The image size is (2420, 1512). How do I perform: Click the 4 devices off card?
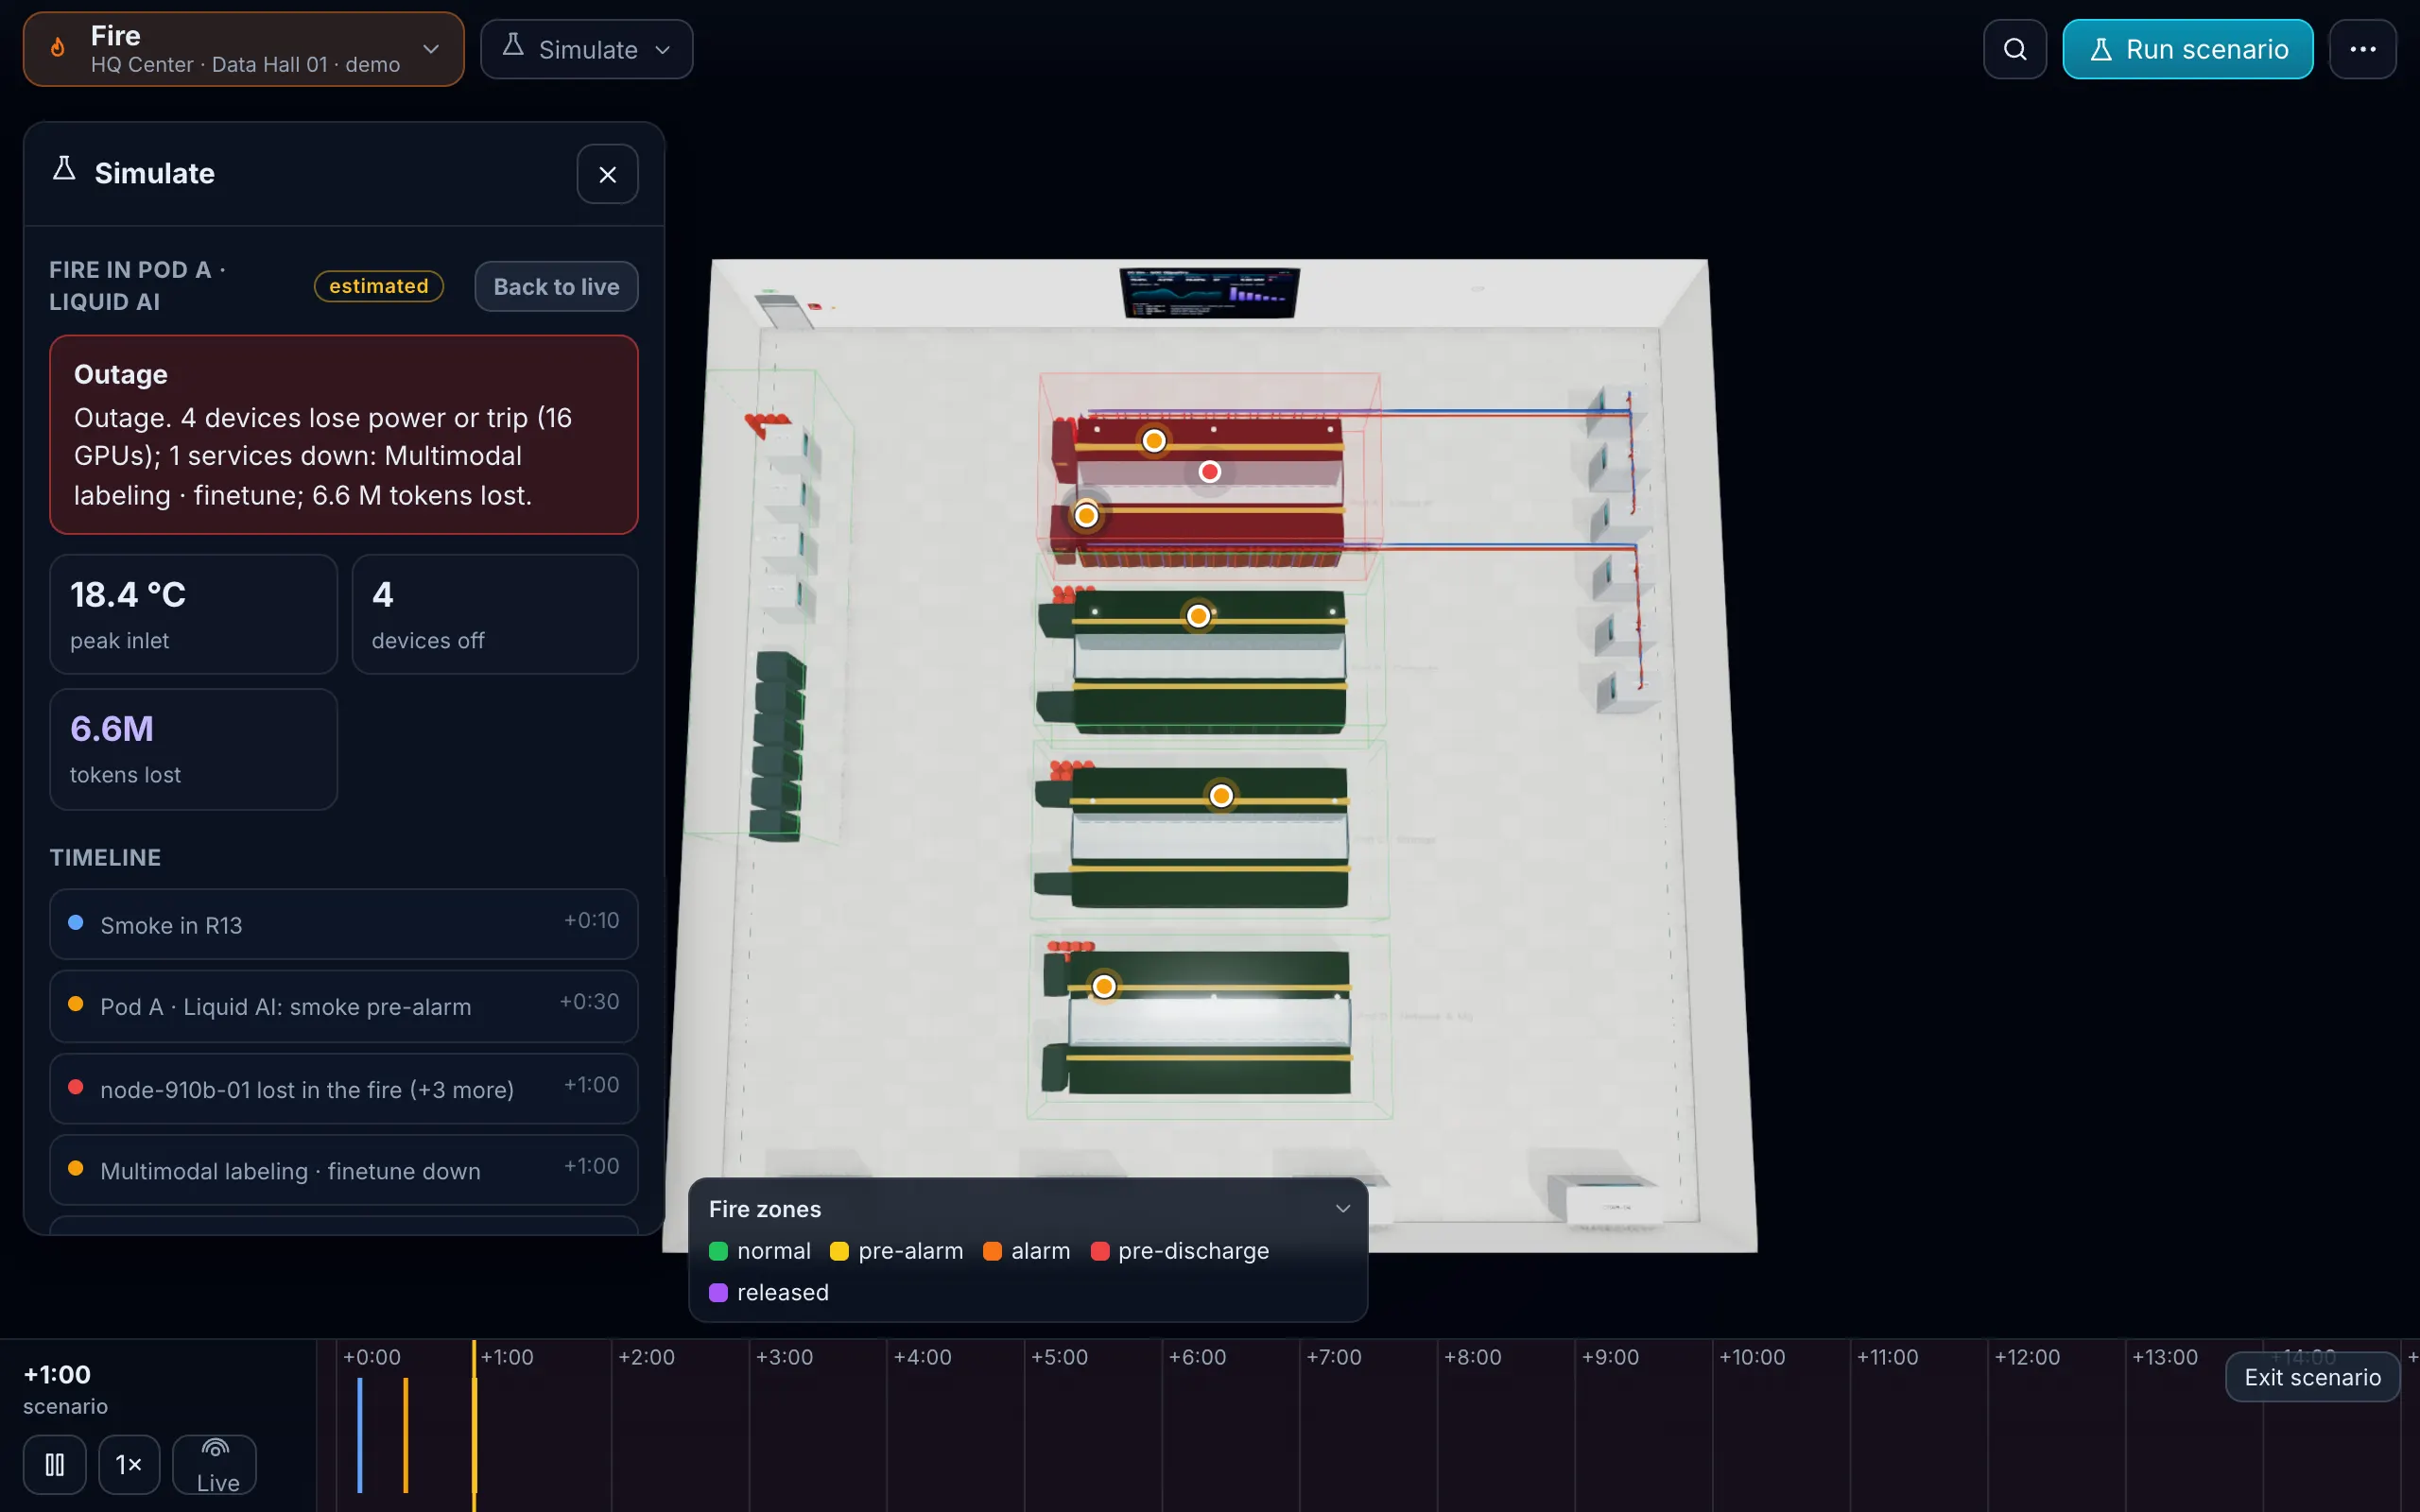tap(495, 614)
